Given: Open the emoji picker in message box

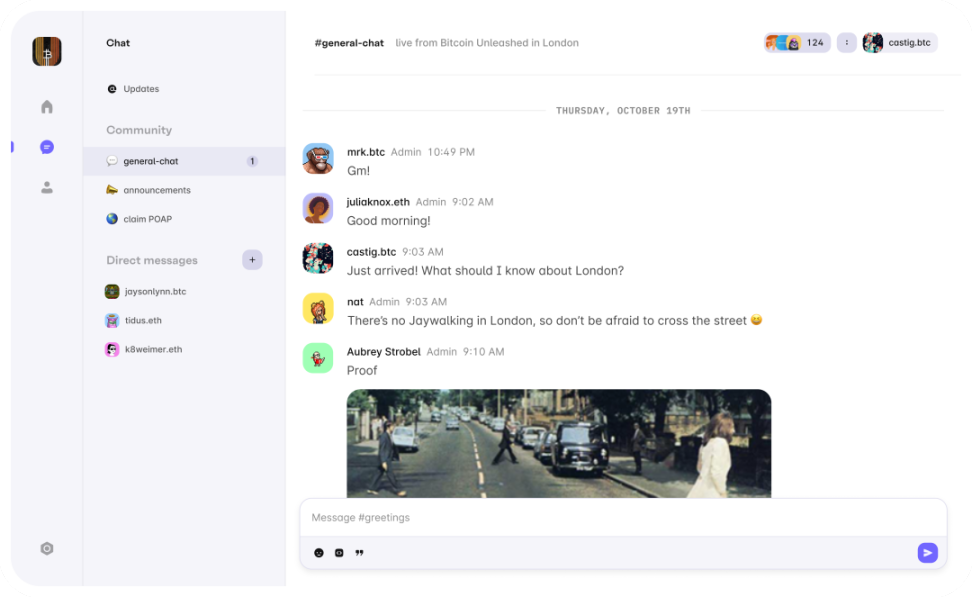Looking at the screenshot, I should pyautogui.click(x=319, y=553).
